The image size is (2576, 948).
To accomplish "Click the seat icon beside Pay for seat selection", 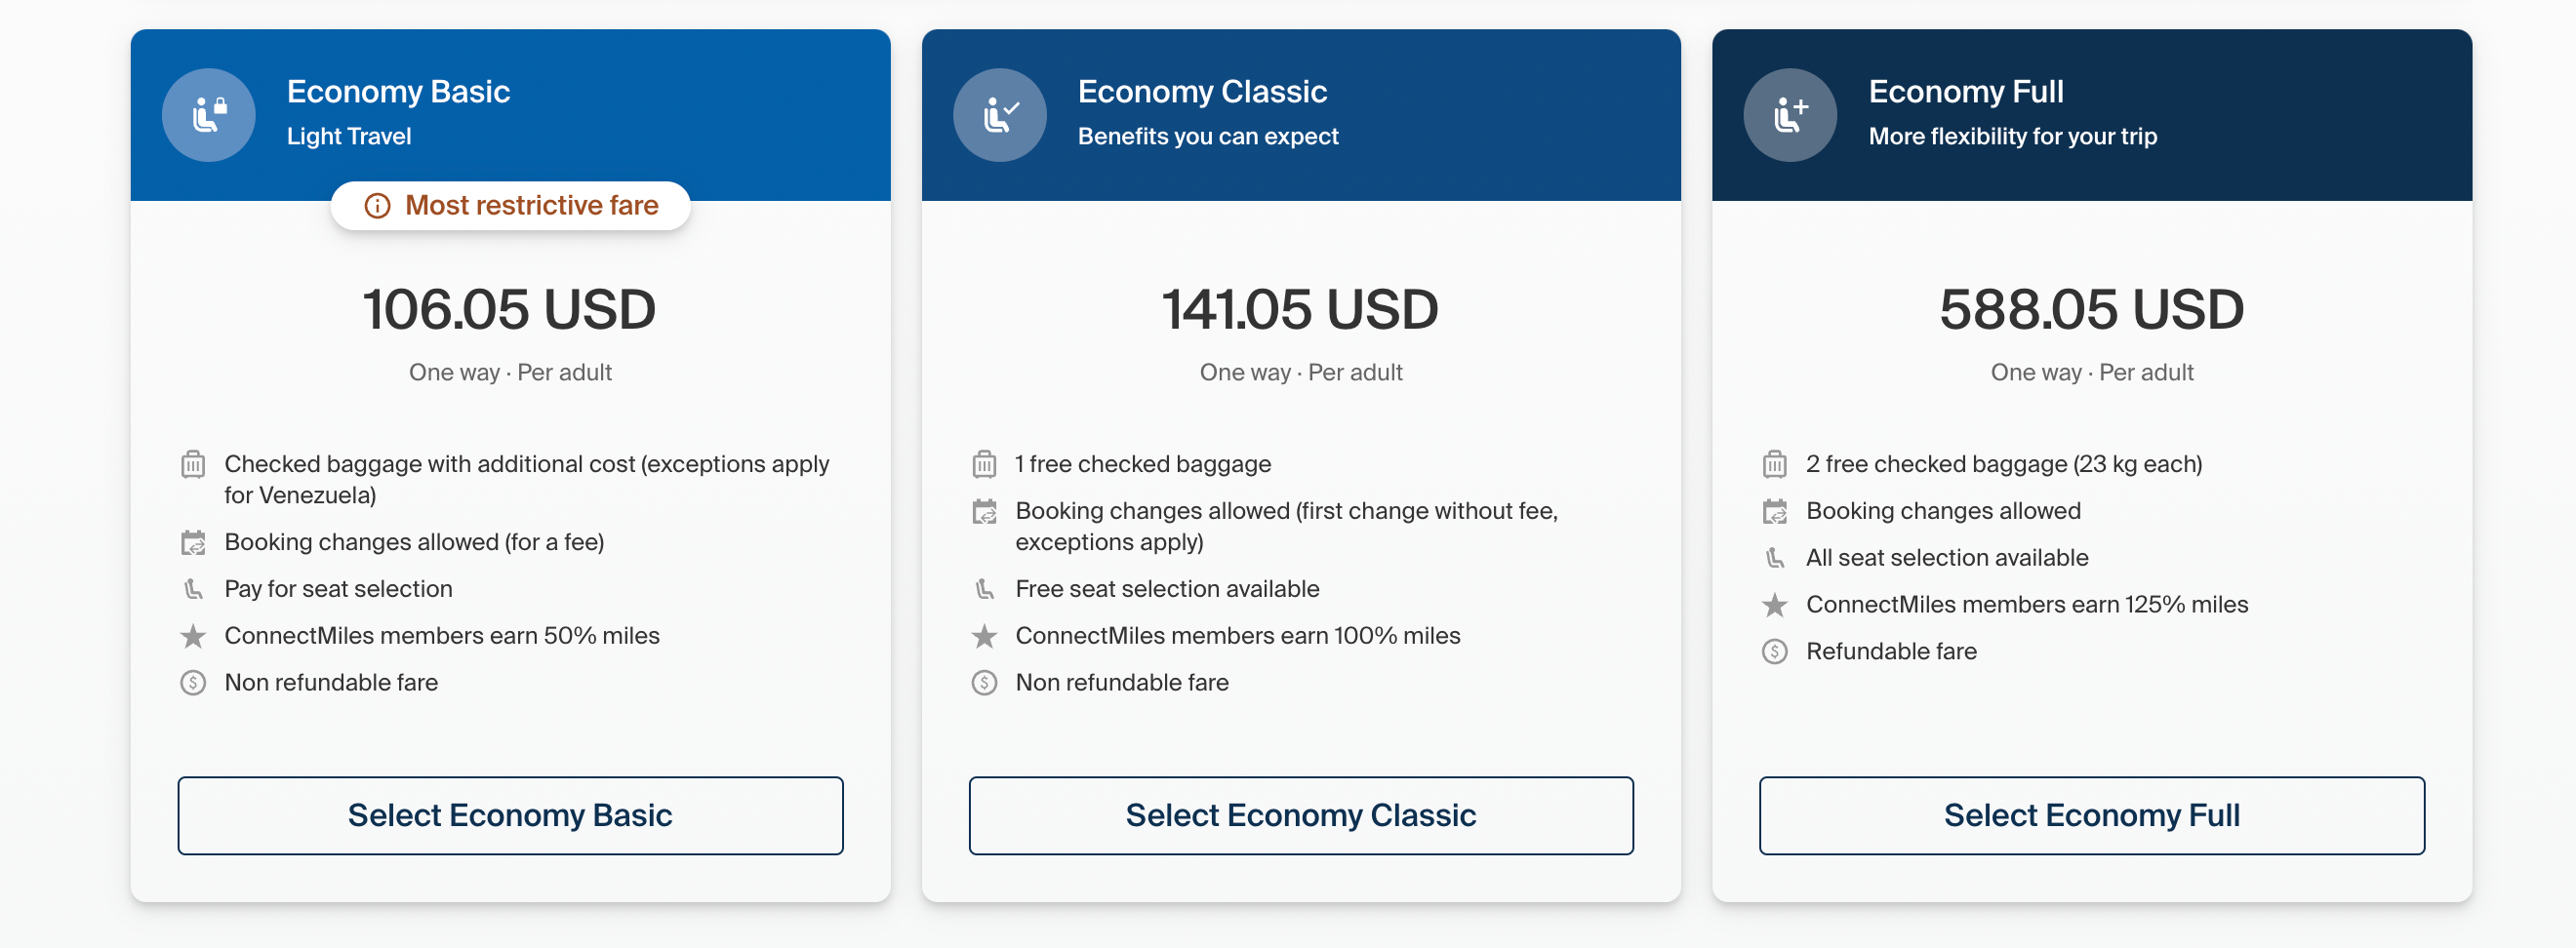I will click(x=193, y=589).
